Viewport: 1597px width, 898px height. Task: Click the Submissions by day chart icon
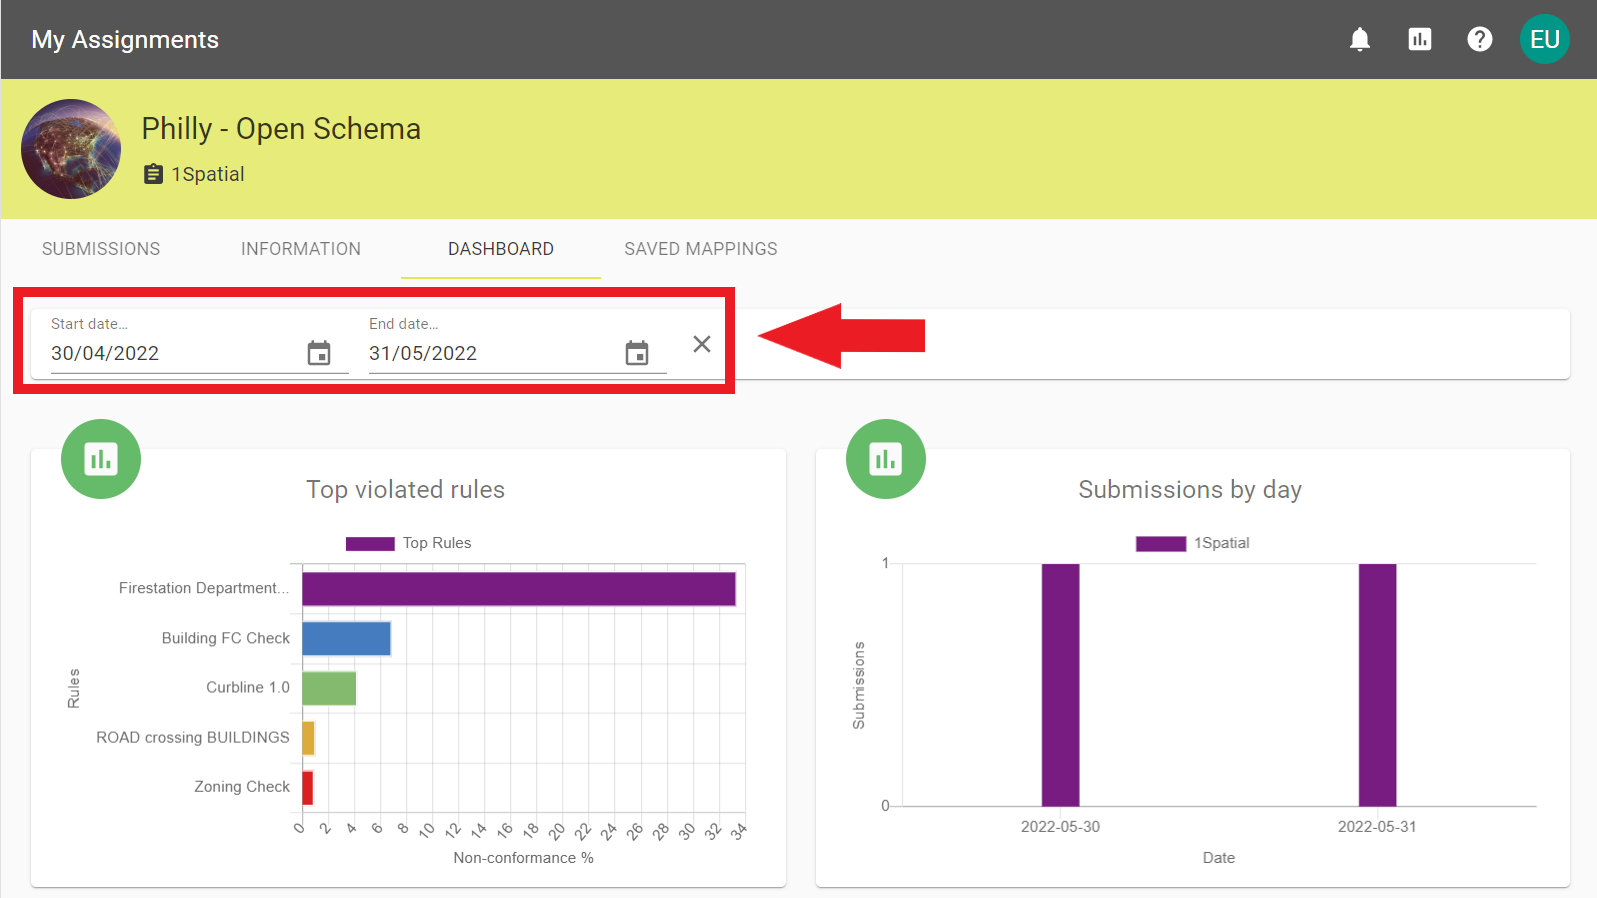click(x=886, y=459)
